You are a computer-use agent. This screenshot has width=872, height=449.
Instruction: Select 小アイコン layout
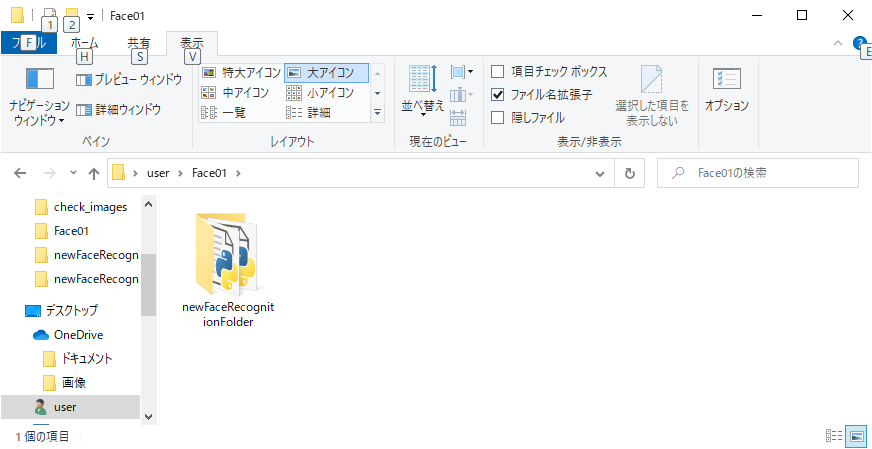coord(320,93)
